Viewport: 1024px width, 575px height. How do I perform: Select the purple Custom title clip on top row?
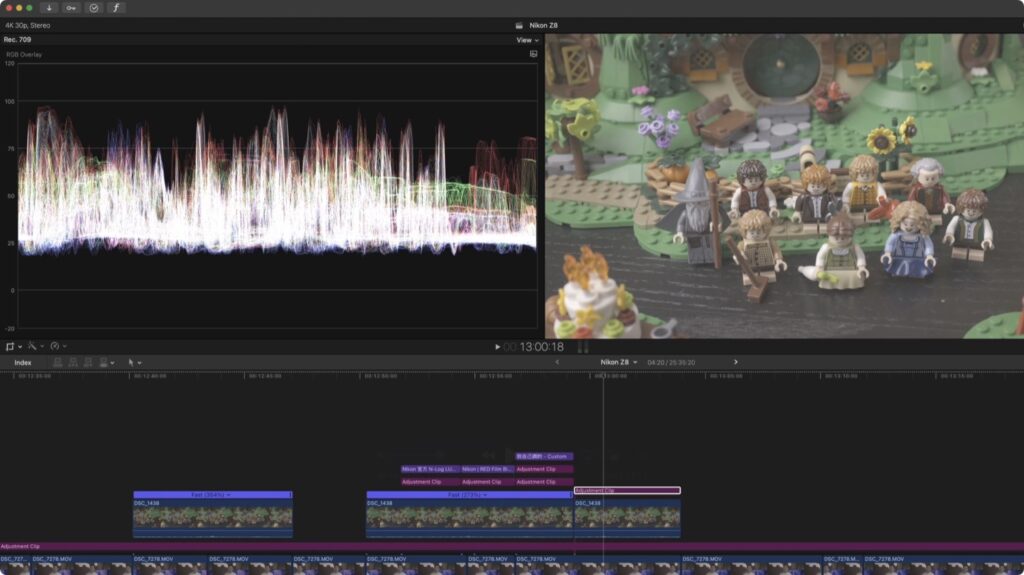(544, 457)
